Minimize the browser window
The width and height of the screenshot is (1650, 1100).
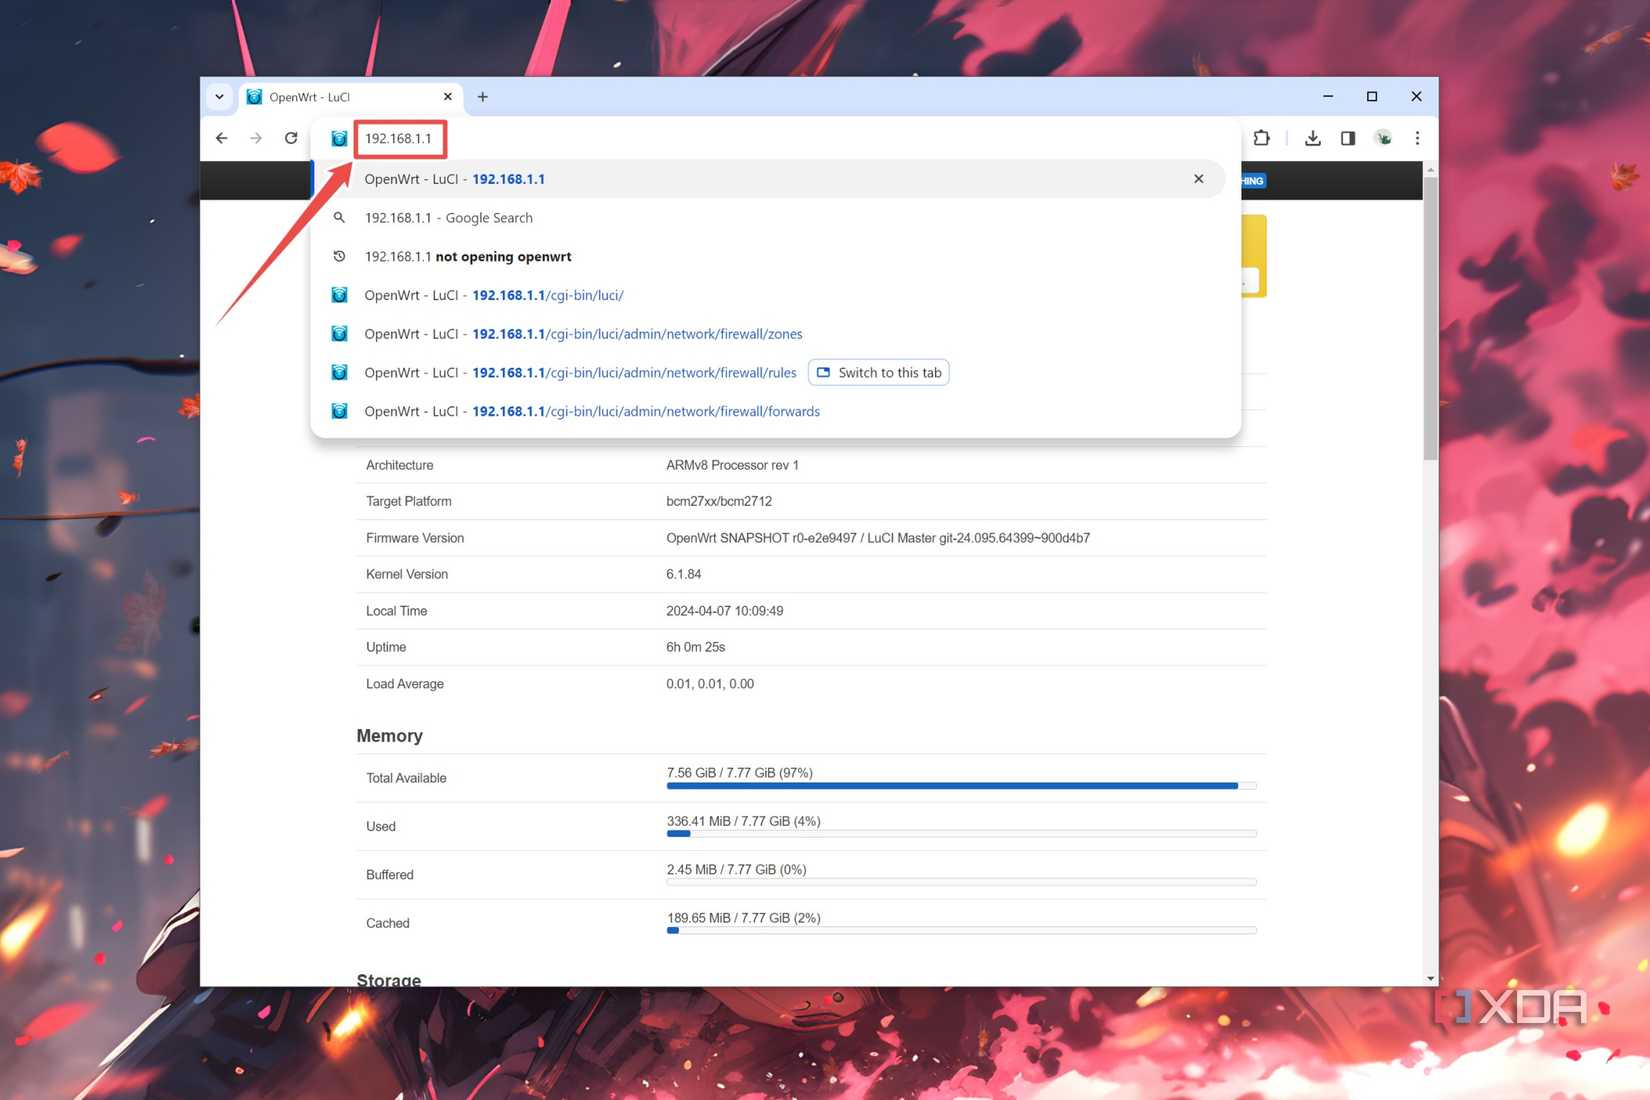tap(1328, 97)
